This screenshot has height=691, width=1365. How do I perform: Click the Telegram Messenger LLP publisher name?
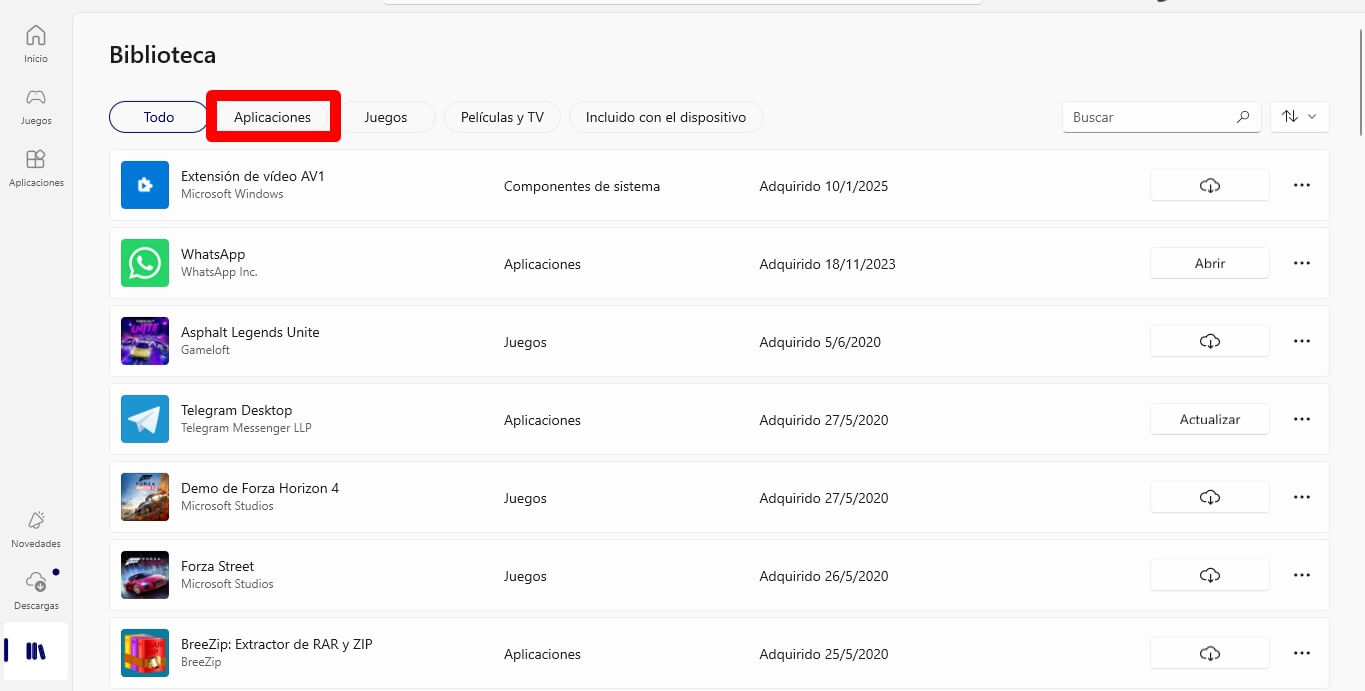tap(246, 428)
